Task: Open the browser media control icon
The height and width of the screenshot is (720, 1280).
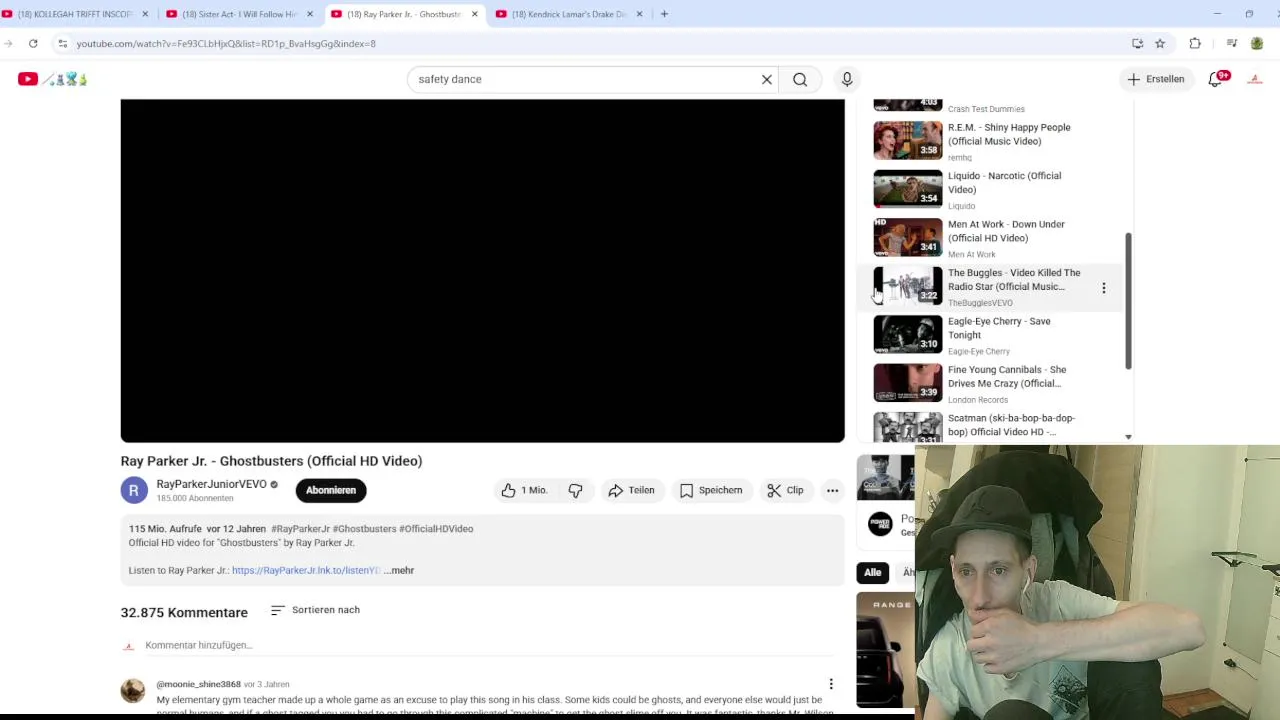Action: pos(1232,43)
